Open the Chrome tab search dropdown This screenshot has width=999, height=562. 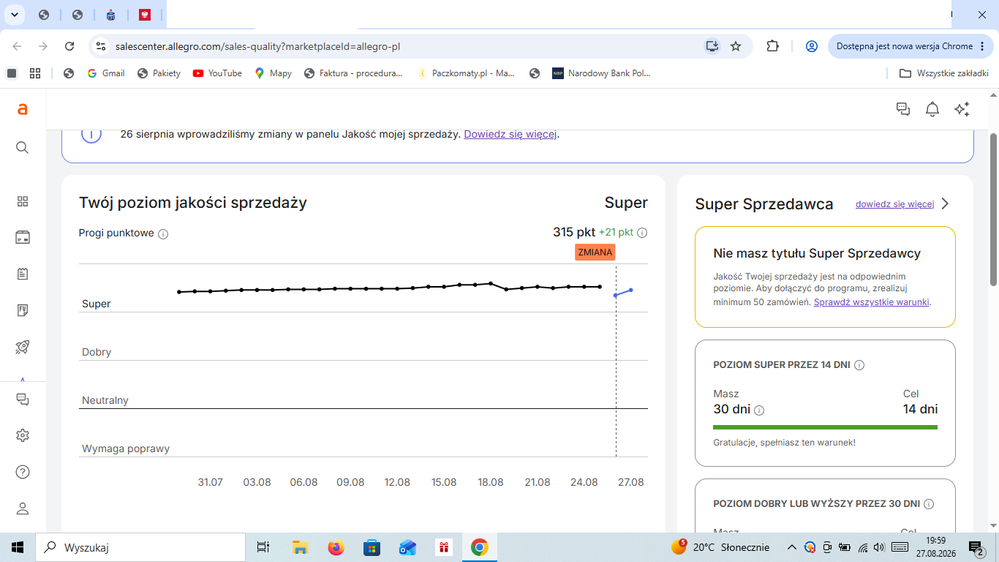[x=14, y=14]
